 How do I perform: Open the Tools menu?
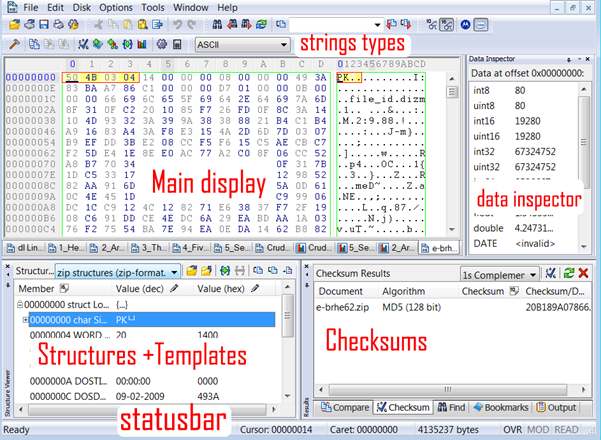click(x=153, y=7)
